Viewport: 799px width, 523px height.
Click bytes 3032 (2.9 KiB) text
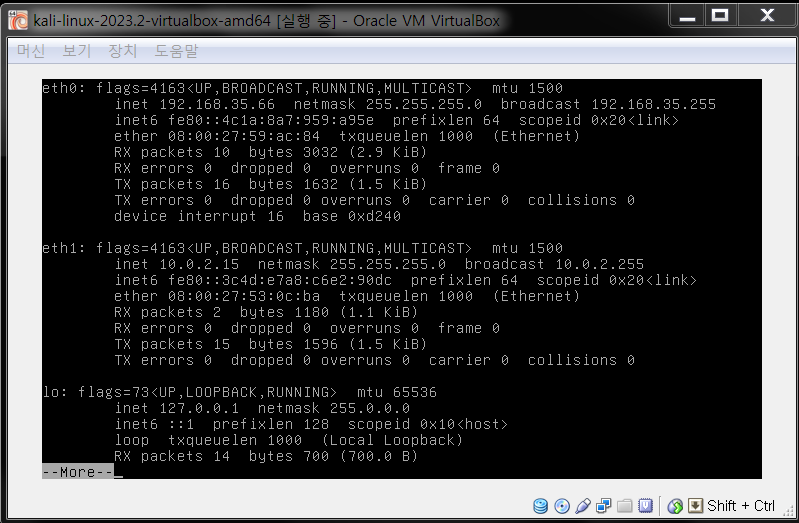coord(338,152)
